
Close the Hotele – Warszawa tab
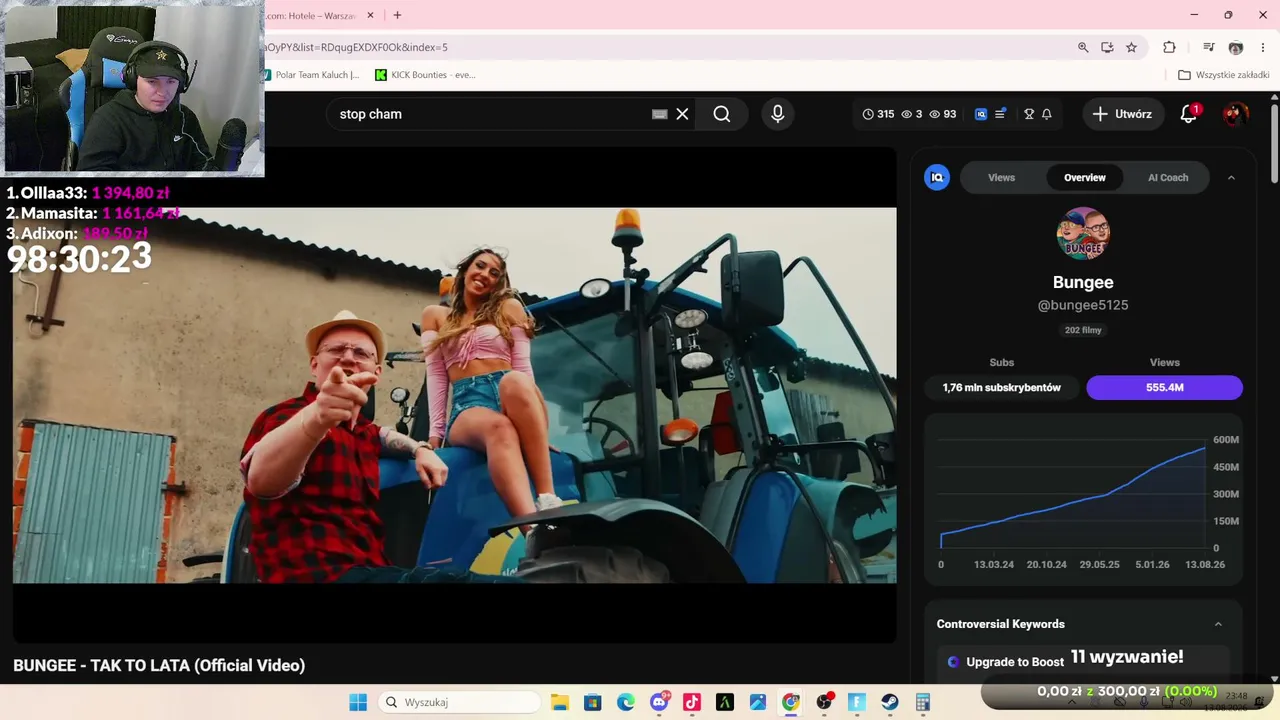tap(371, 15)
